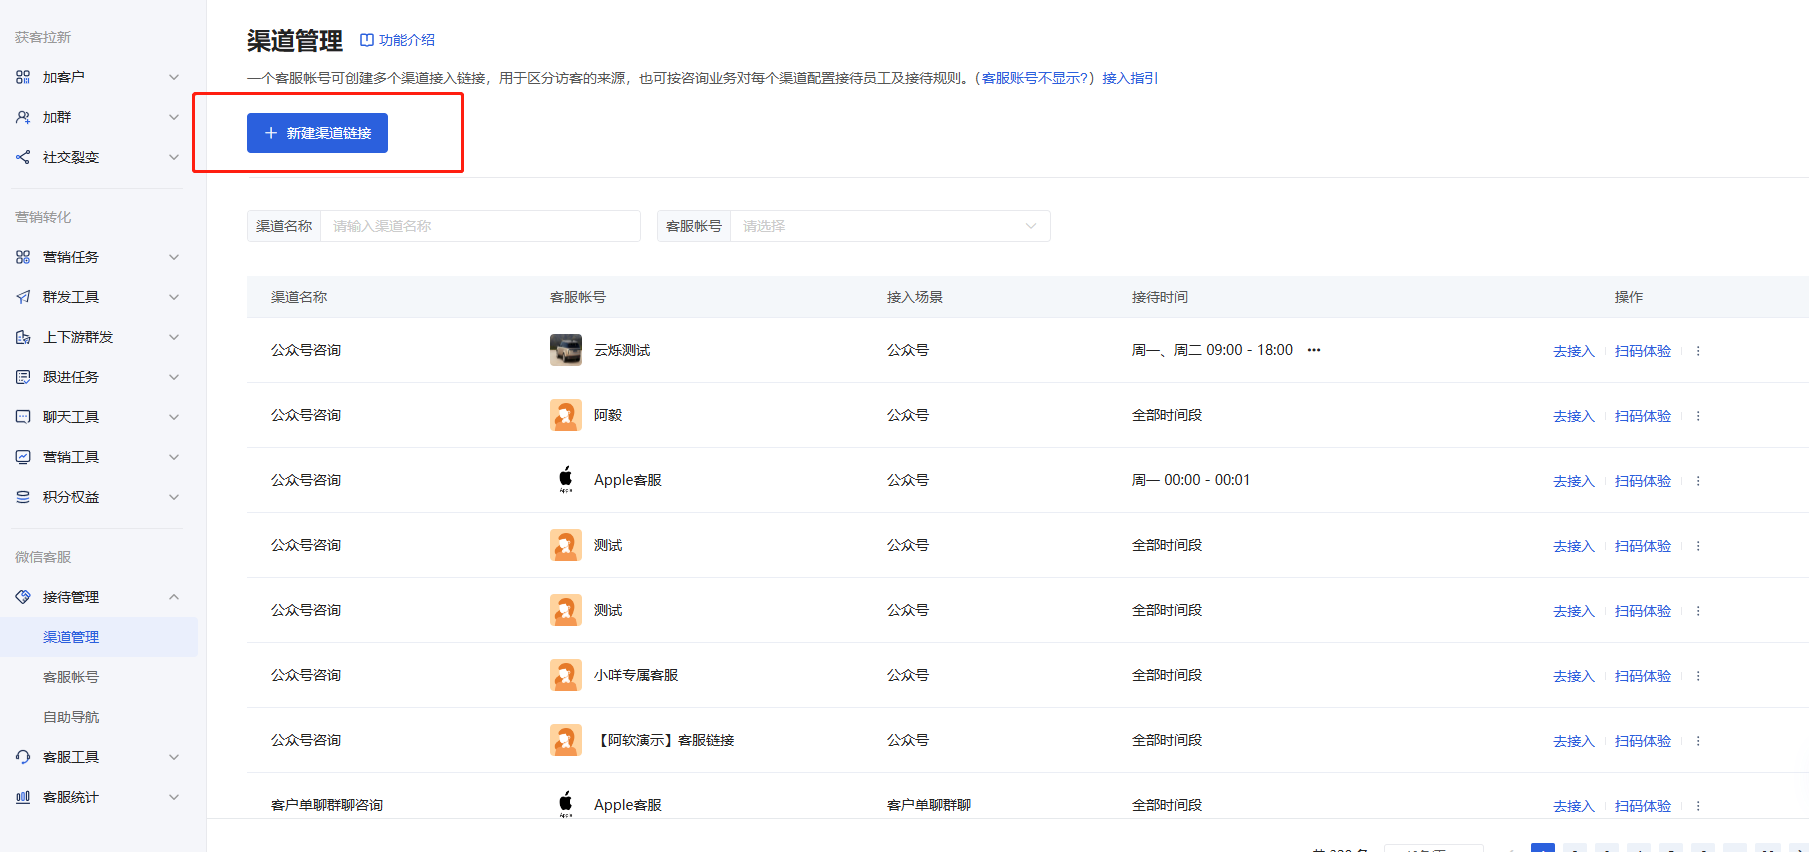
Task: Open 客服帐号 submenu item
Action: (71, 677)
